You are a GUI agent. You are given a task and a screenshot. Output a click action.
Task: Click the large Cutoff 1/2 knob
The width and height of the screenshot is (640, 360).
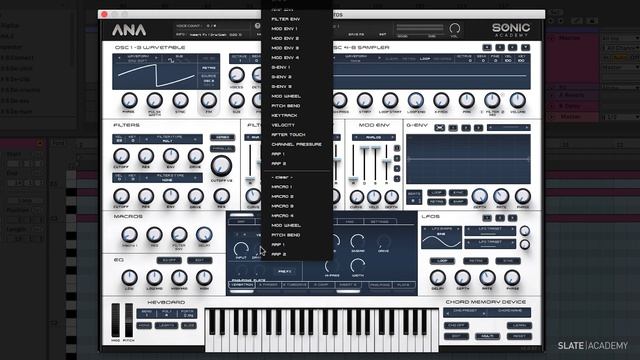(x=221, y=165)
